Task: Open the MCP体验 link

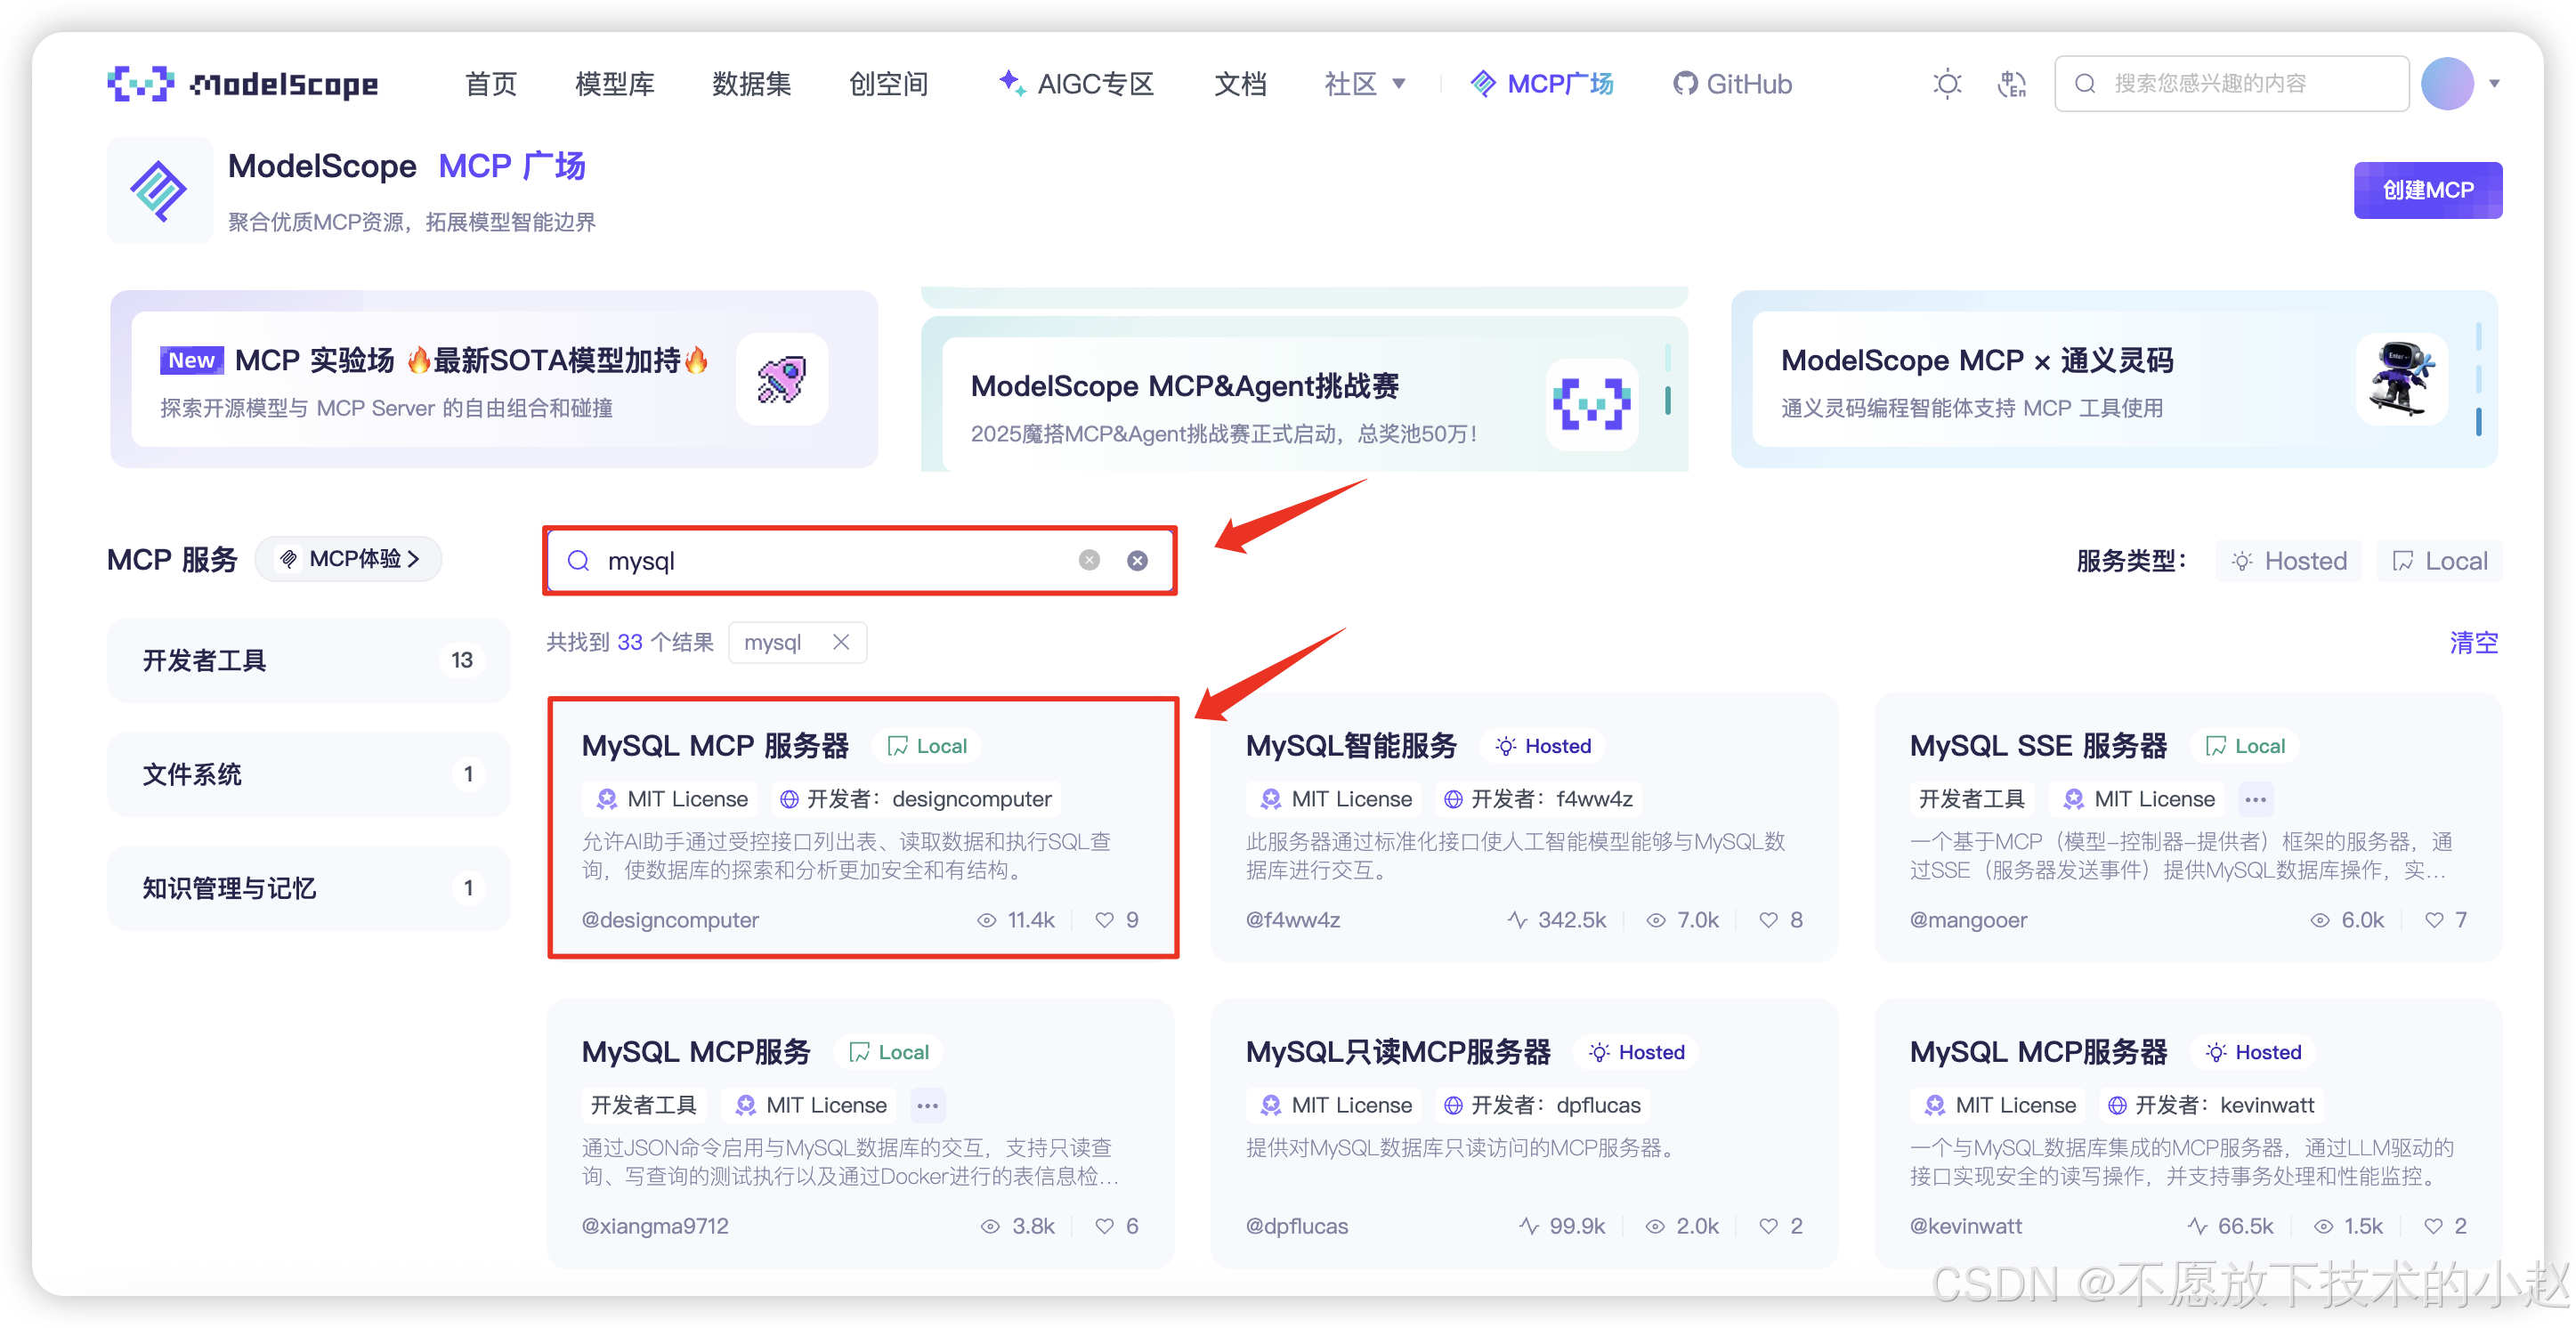Action: [349, 559]
